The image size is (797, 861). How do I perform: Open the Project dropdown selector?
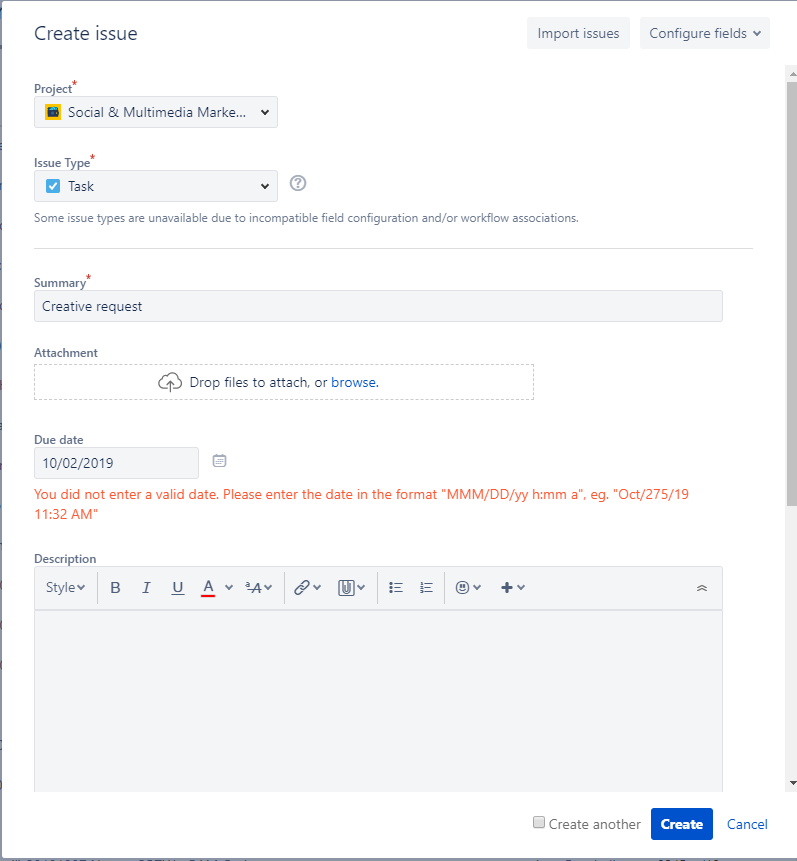(x=156, y=112)
